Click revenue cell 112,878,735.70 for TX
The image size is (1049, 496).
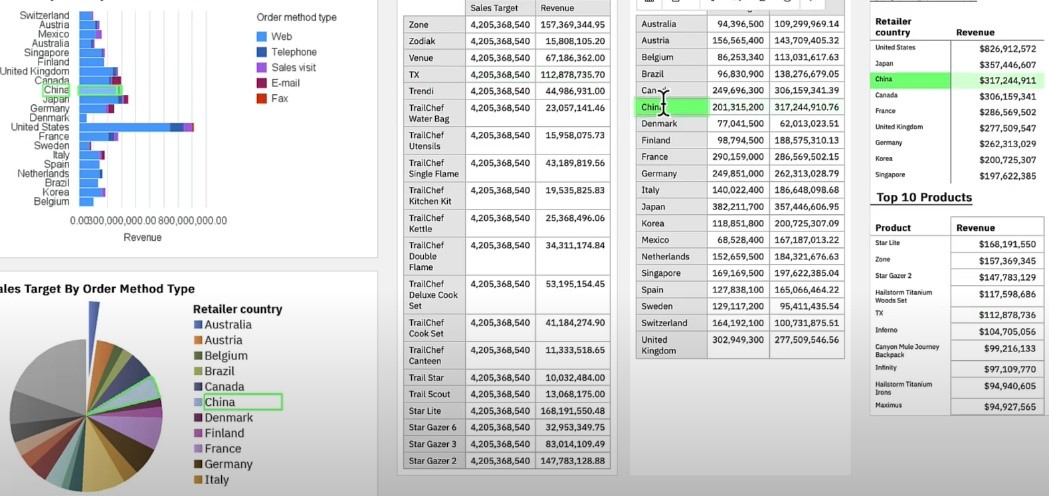point(573,74)
